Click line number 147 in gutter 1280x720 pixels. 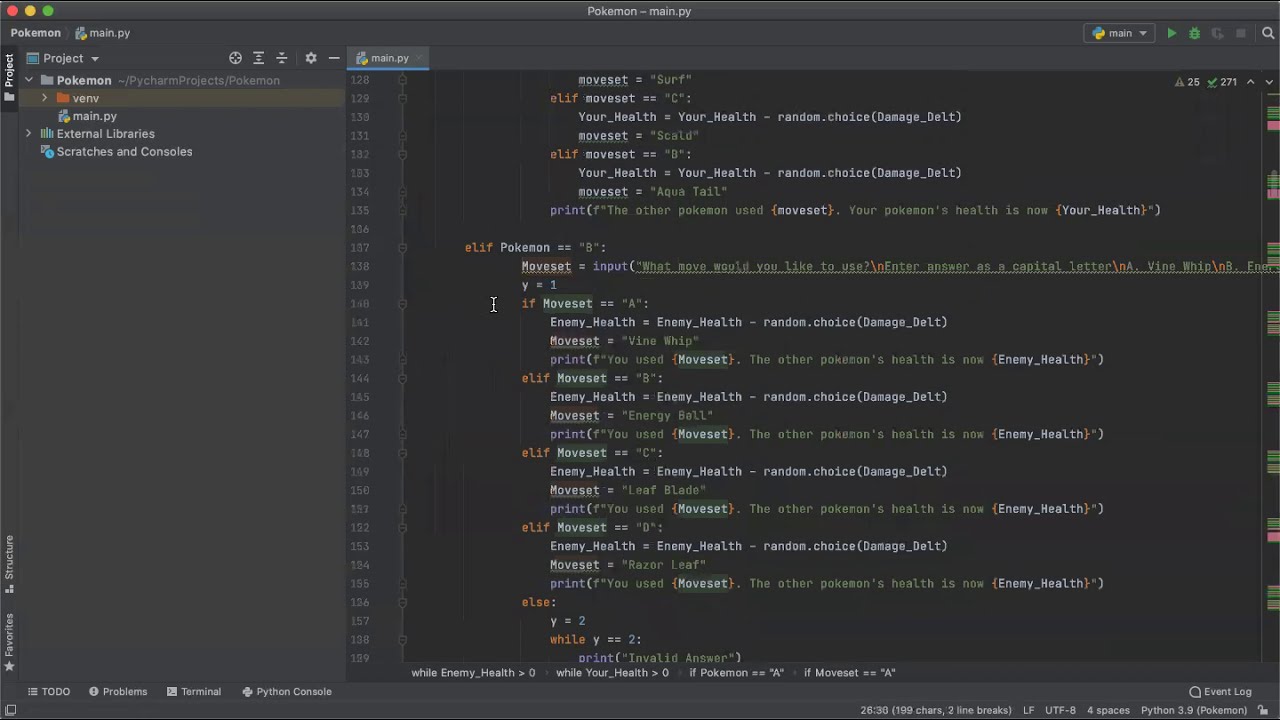tap(360, 435)
